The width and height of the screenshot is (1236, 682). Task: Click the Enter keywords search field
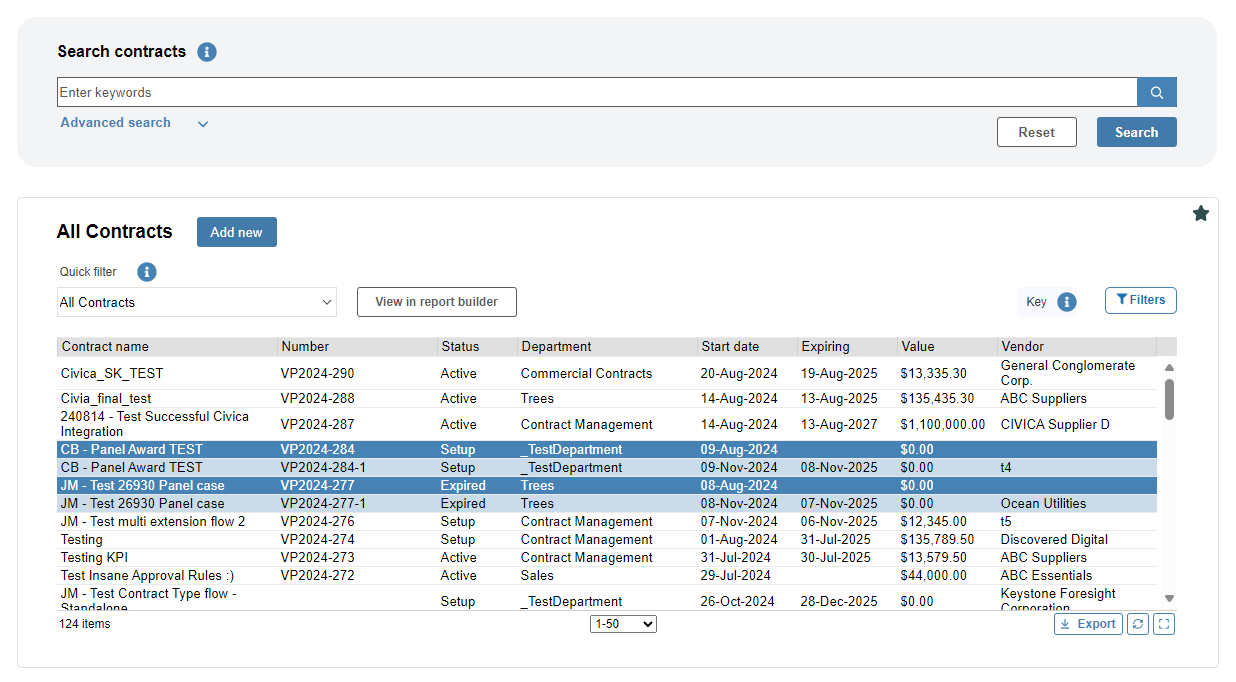pos(597,92)
